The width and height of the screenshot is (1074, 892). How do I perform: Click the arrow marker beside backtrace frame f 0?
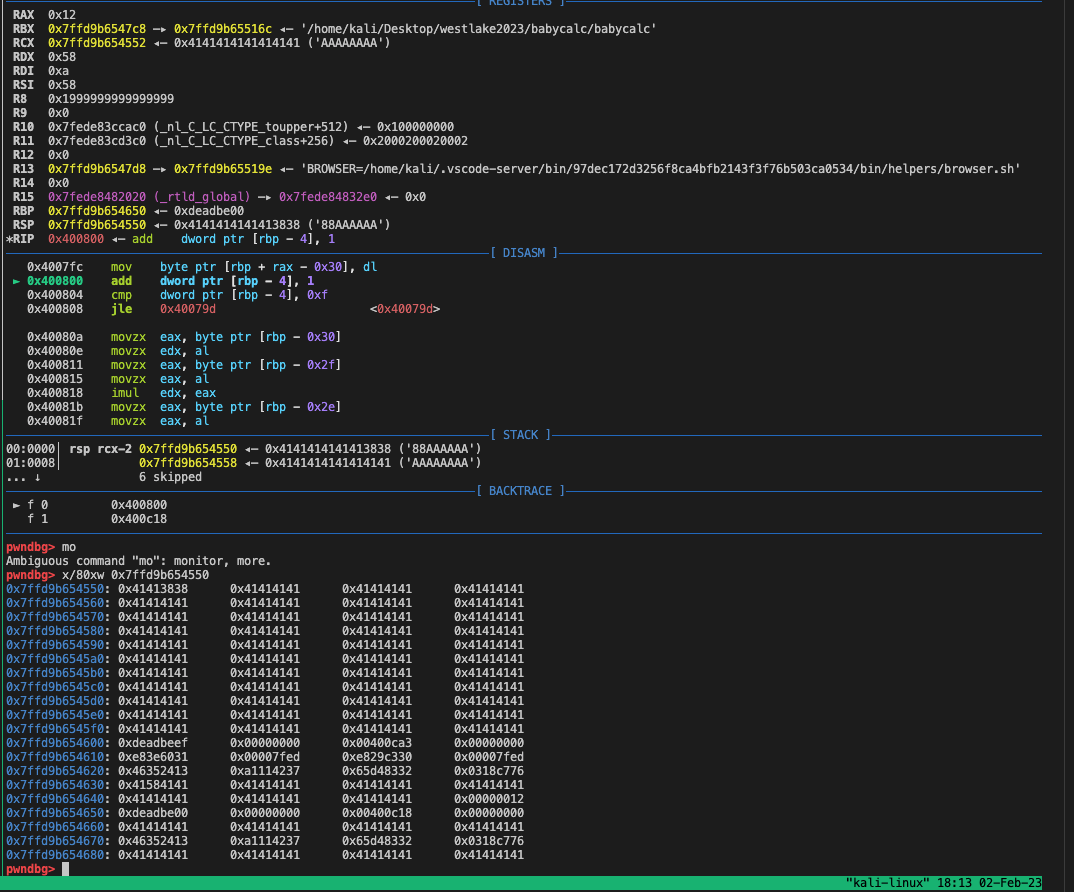coord(16,504)
